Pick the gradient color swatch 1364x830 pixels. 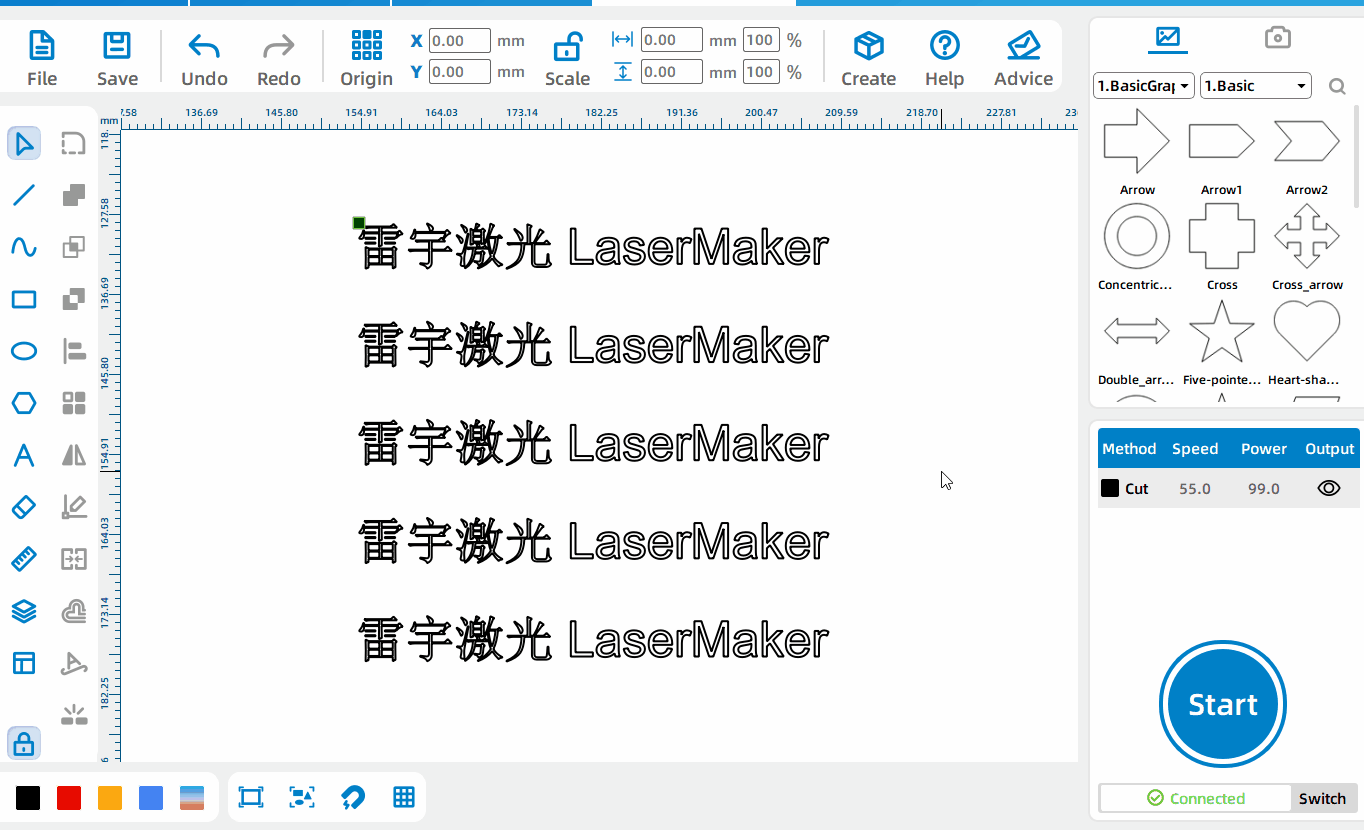click(192, 797)
